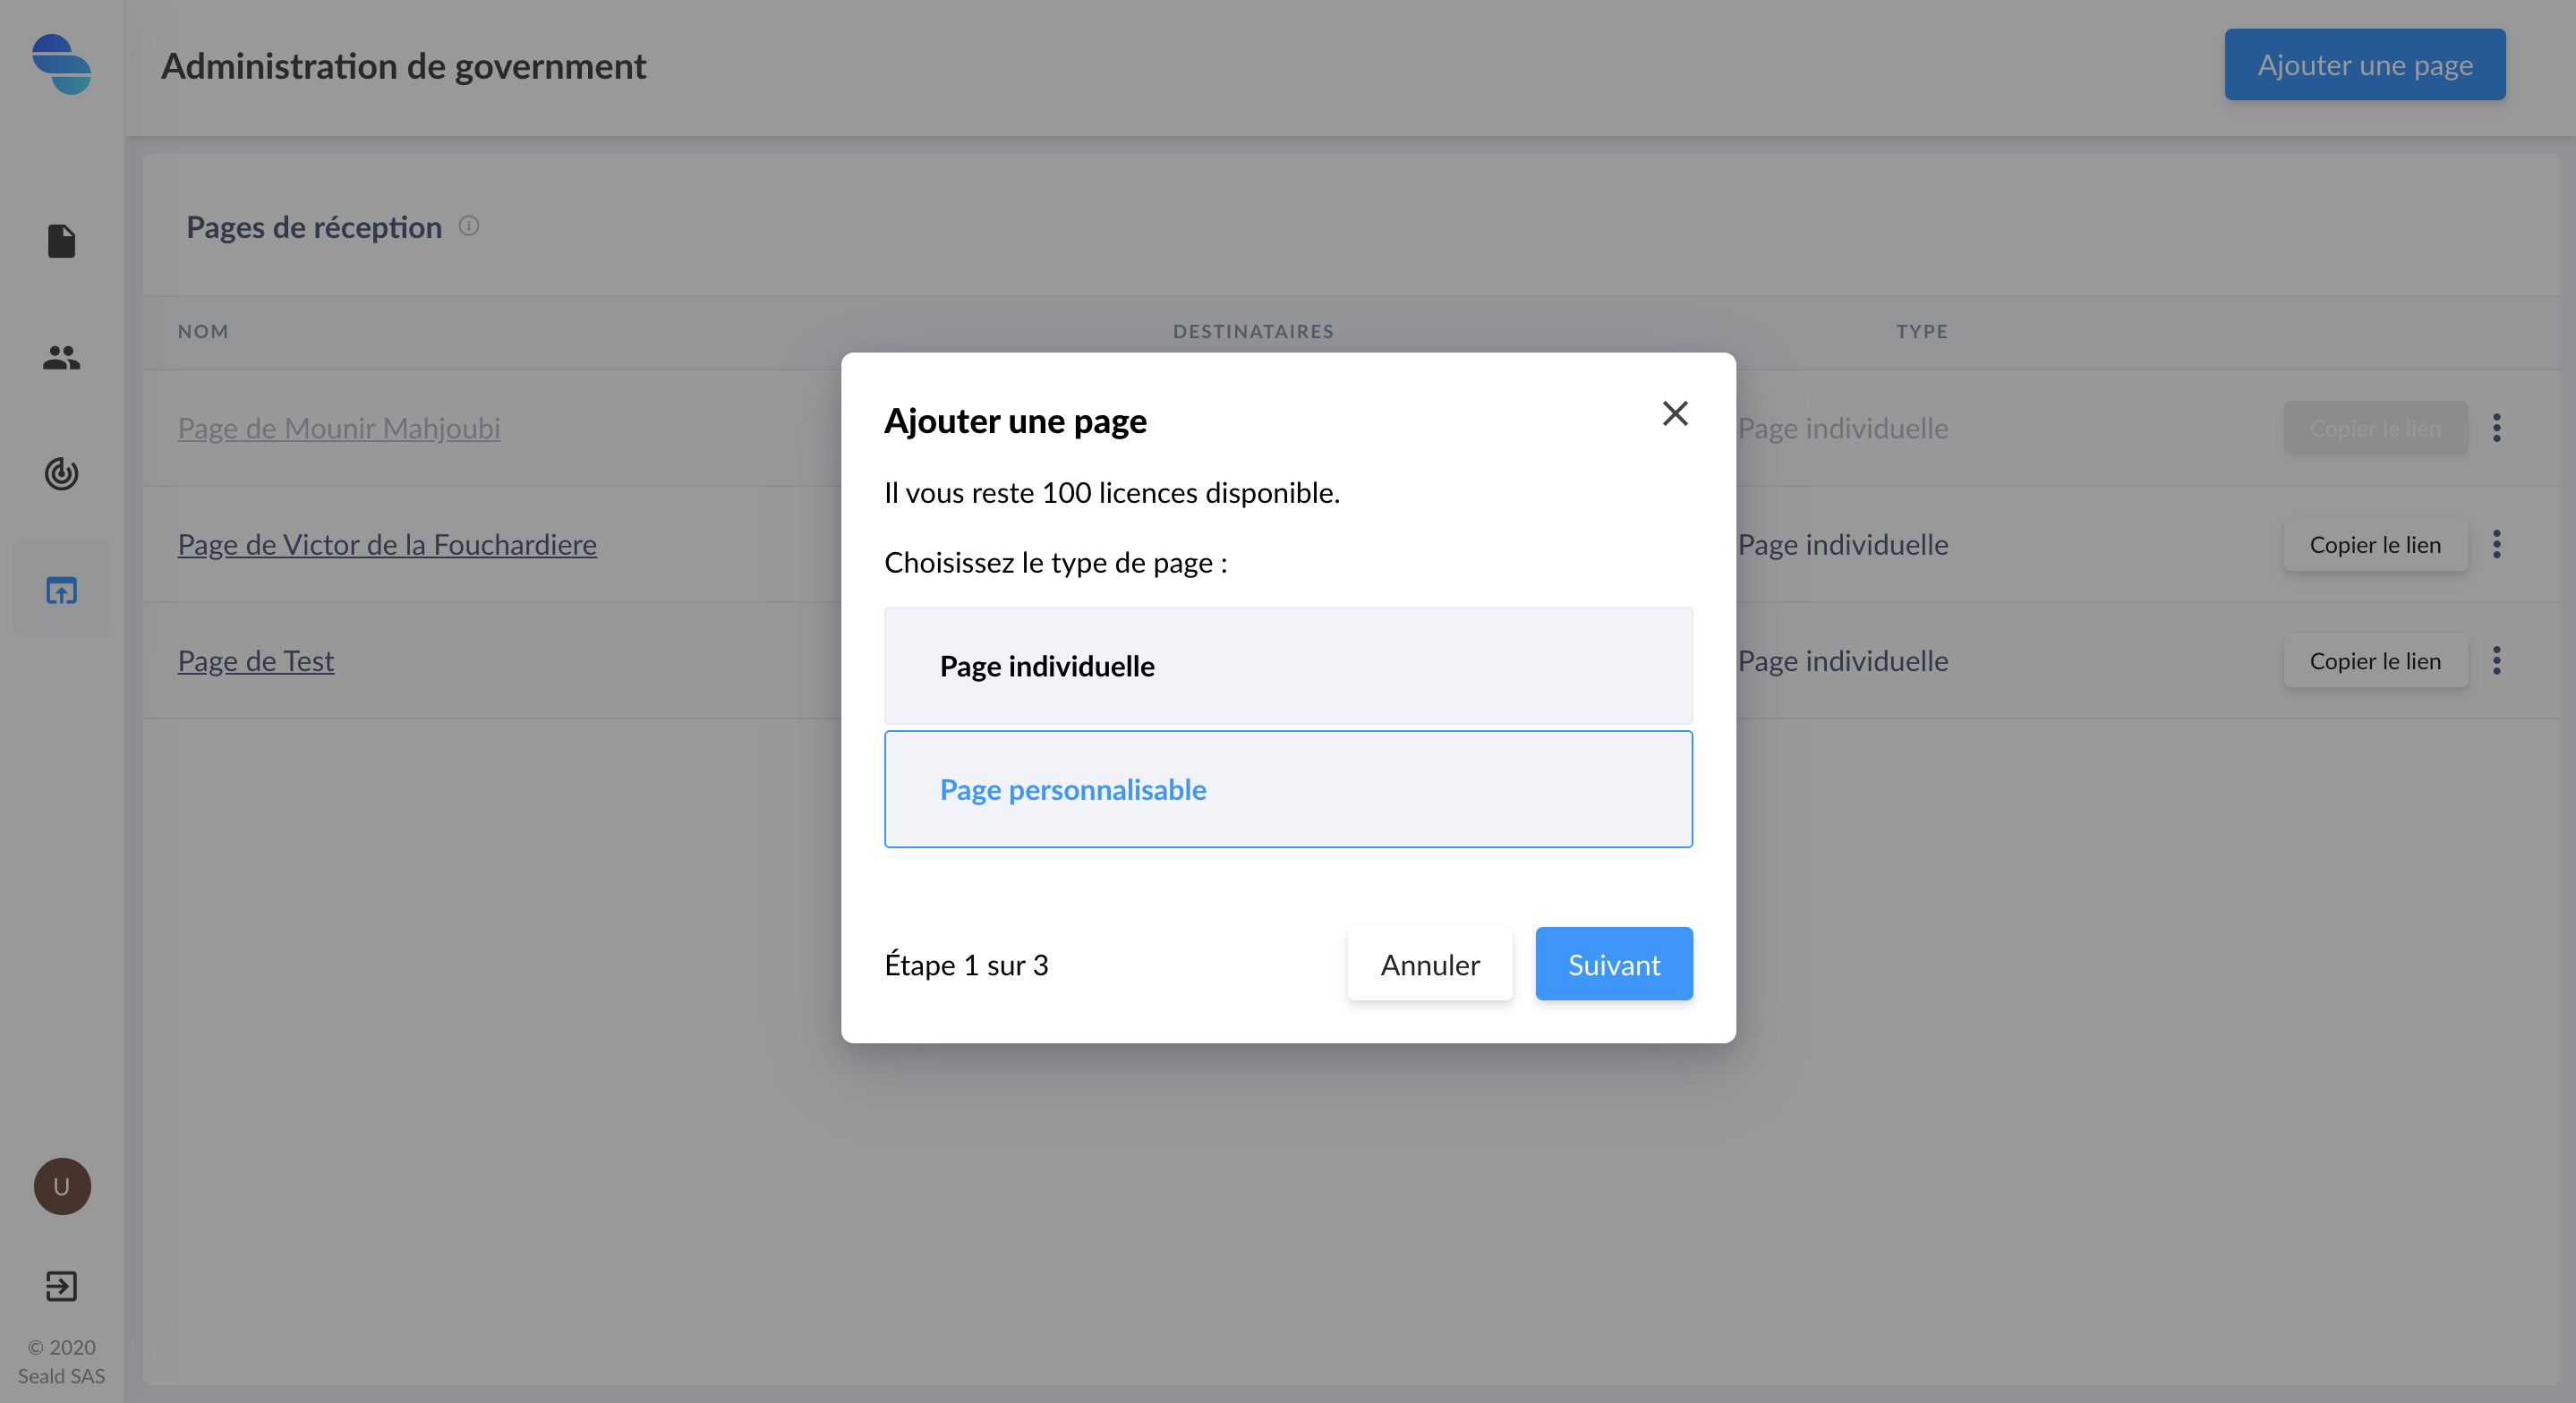Select Page personnalisable option
Screen dimensions: 2576x1403
pos(1288,789)
